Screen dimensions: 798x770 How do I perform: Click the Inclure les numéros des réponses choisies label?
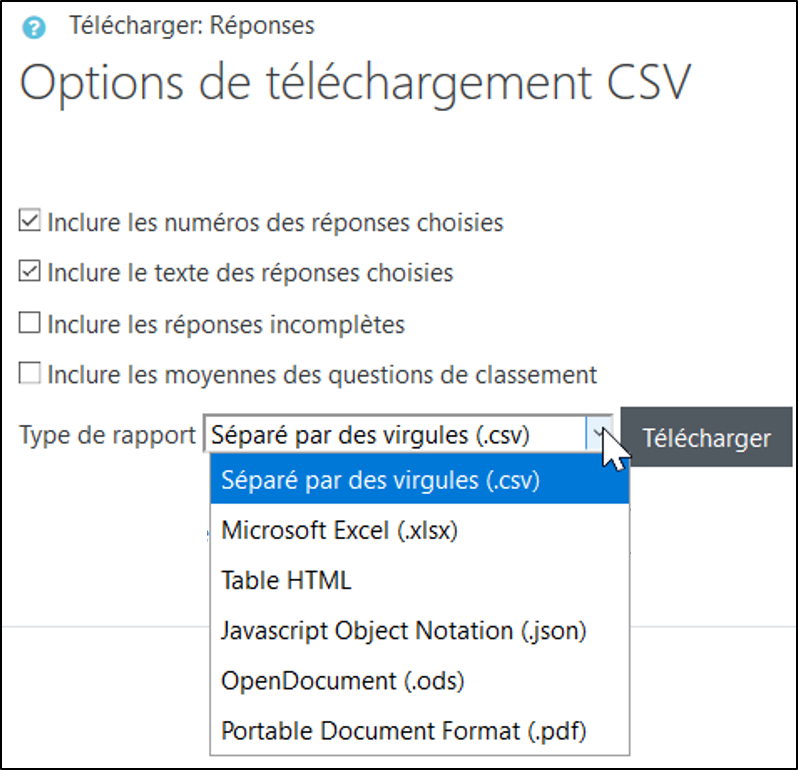coord(275,221)
